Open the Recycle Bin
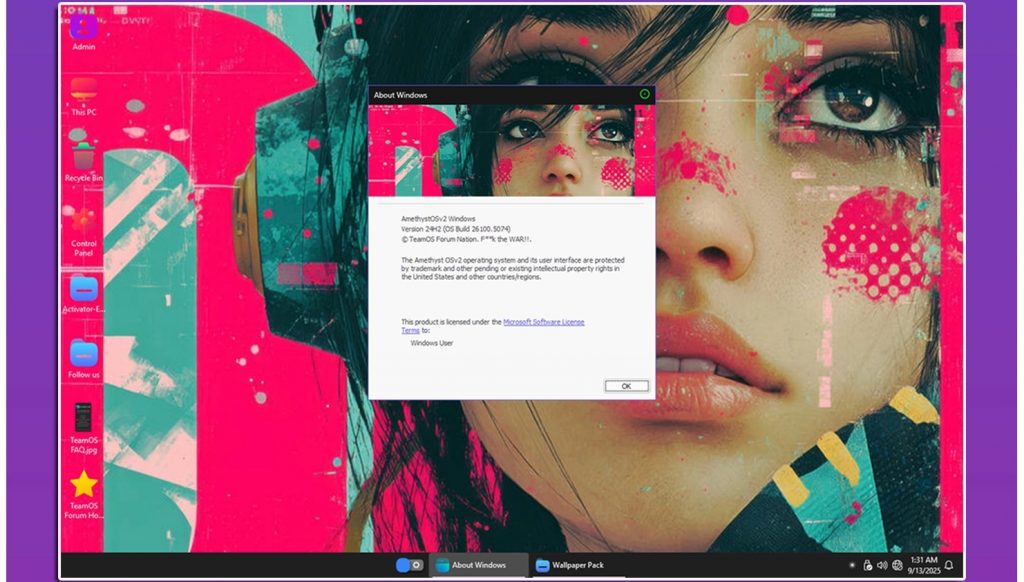1024x582 pixels. (84, 160)
